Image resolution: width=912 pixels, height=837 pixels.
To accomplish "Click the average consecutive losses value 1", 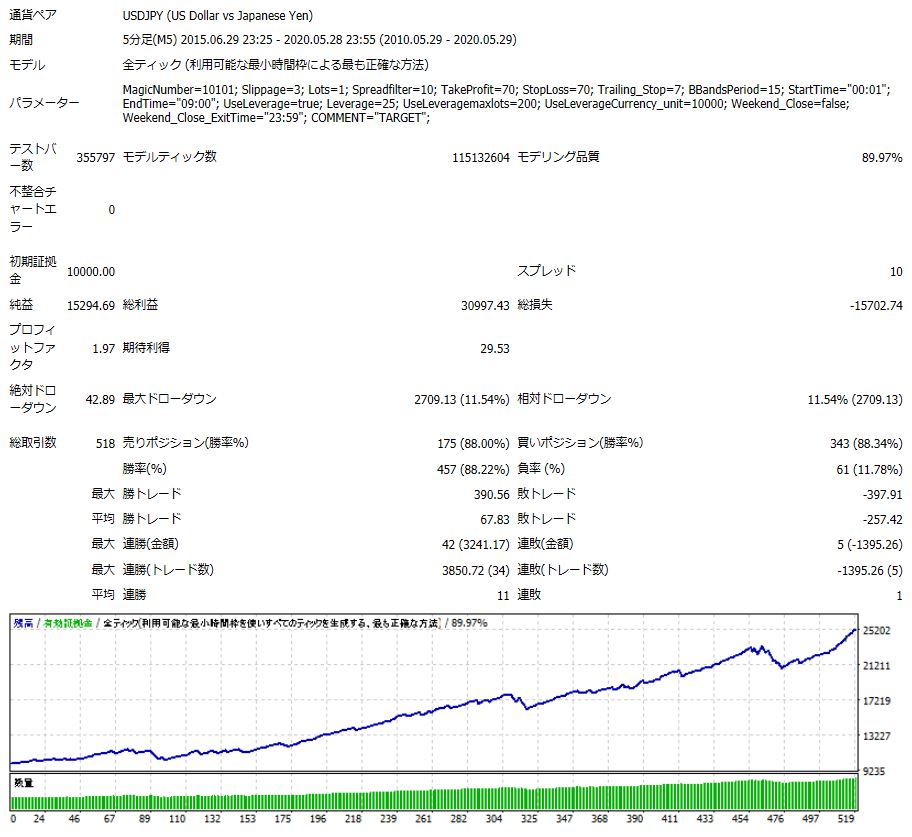I will 899,596.
